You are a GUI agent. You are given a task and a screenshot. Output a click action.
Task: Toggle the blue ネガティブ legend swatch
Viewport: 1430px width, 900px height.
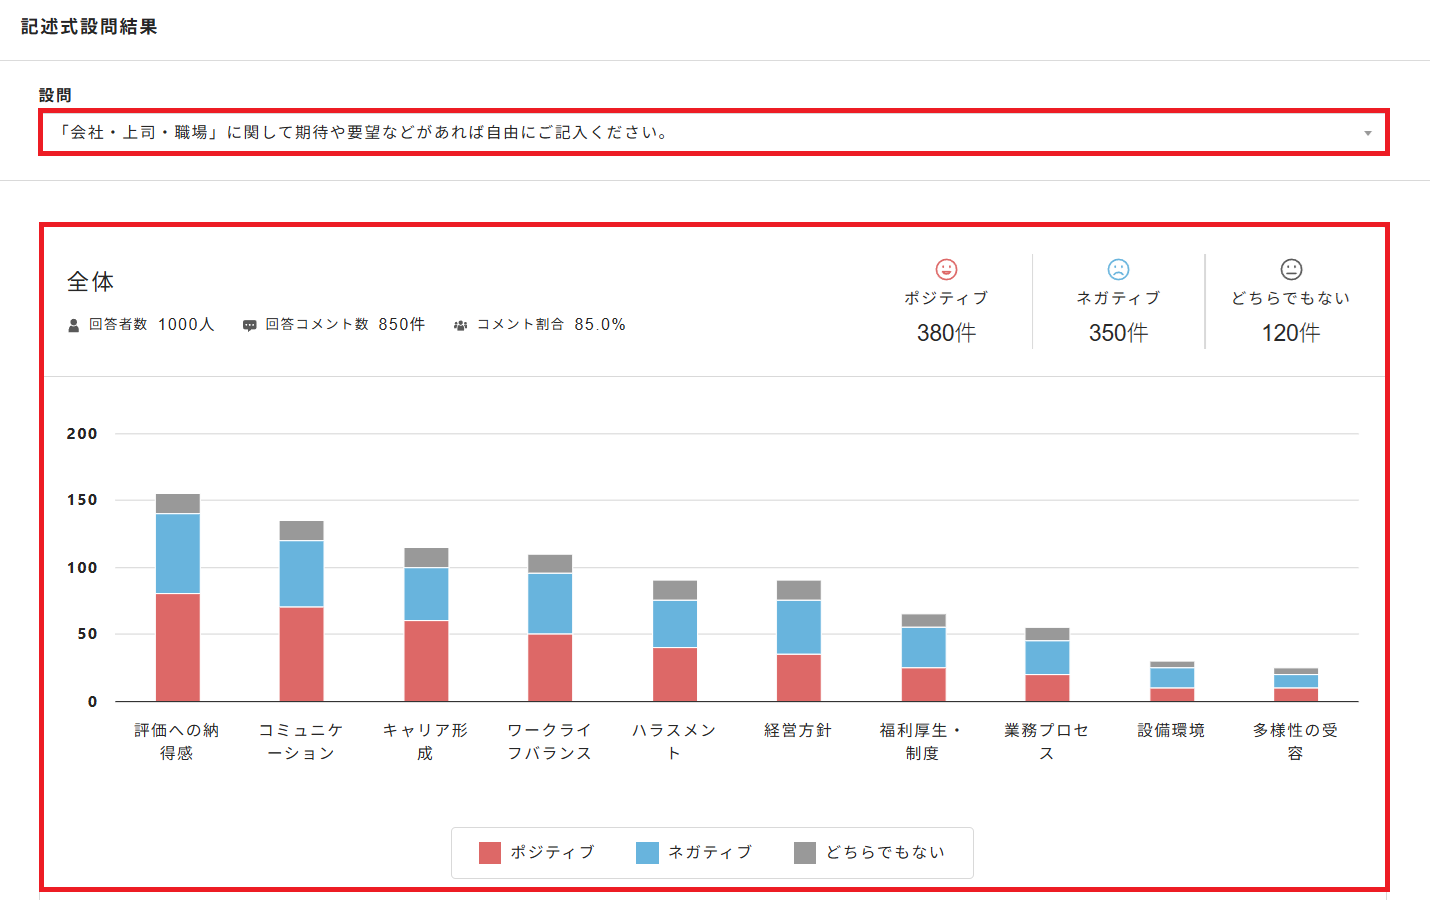647,852
